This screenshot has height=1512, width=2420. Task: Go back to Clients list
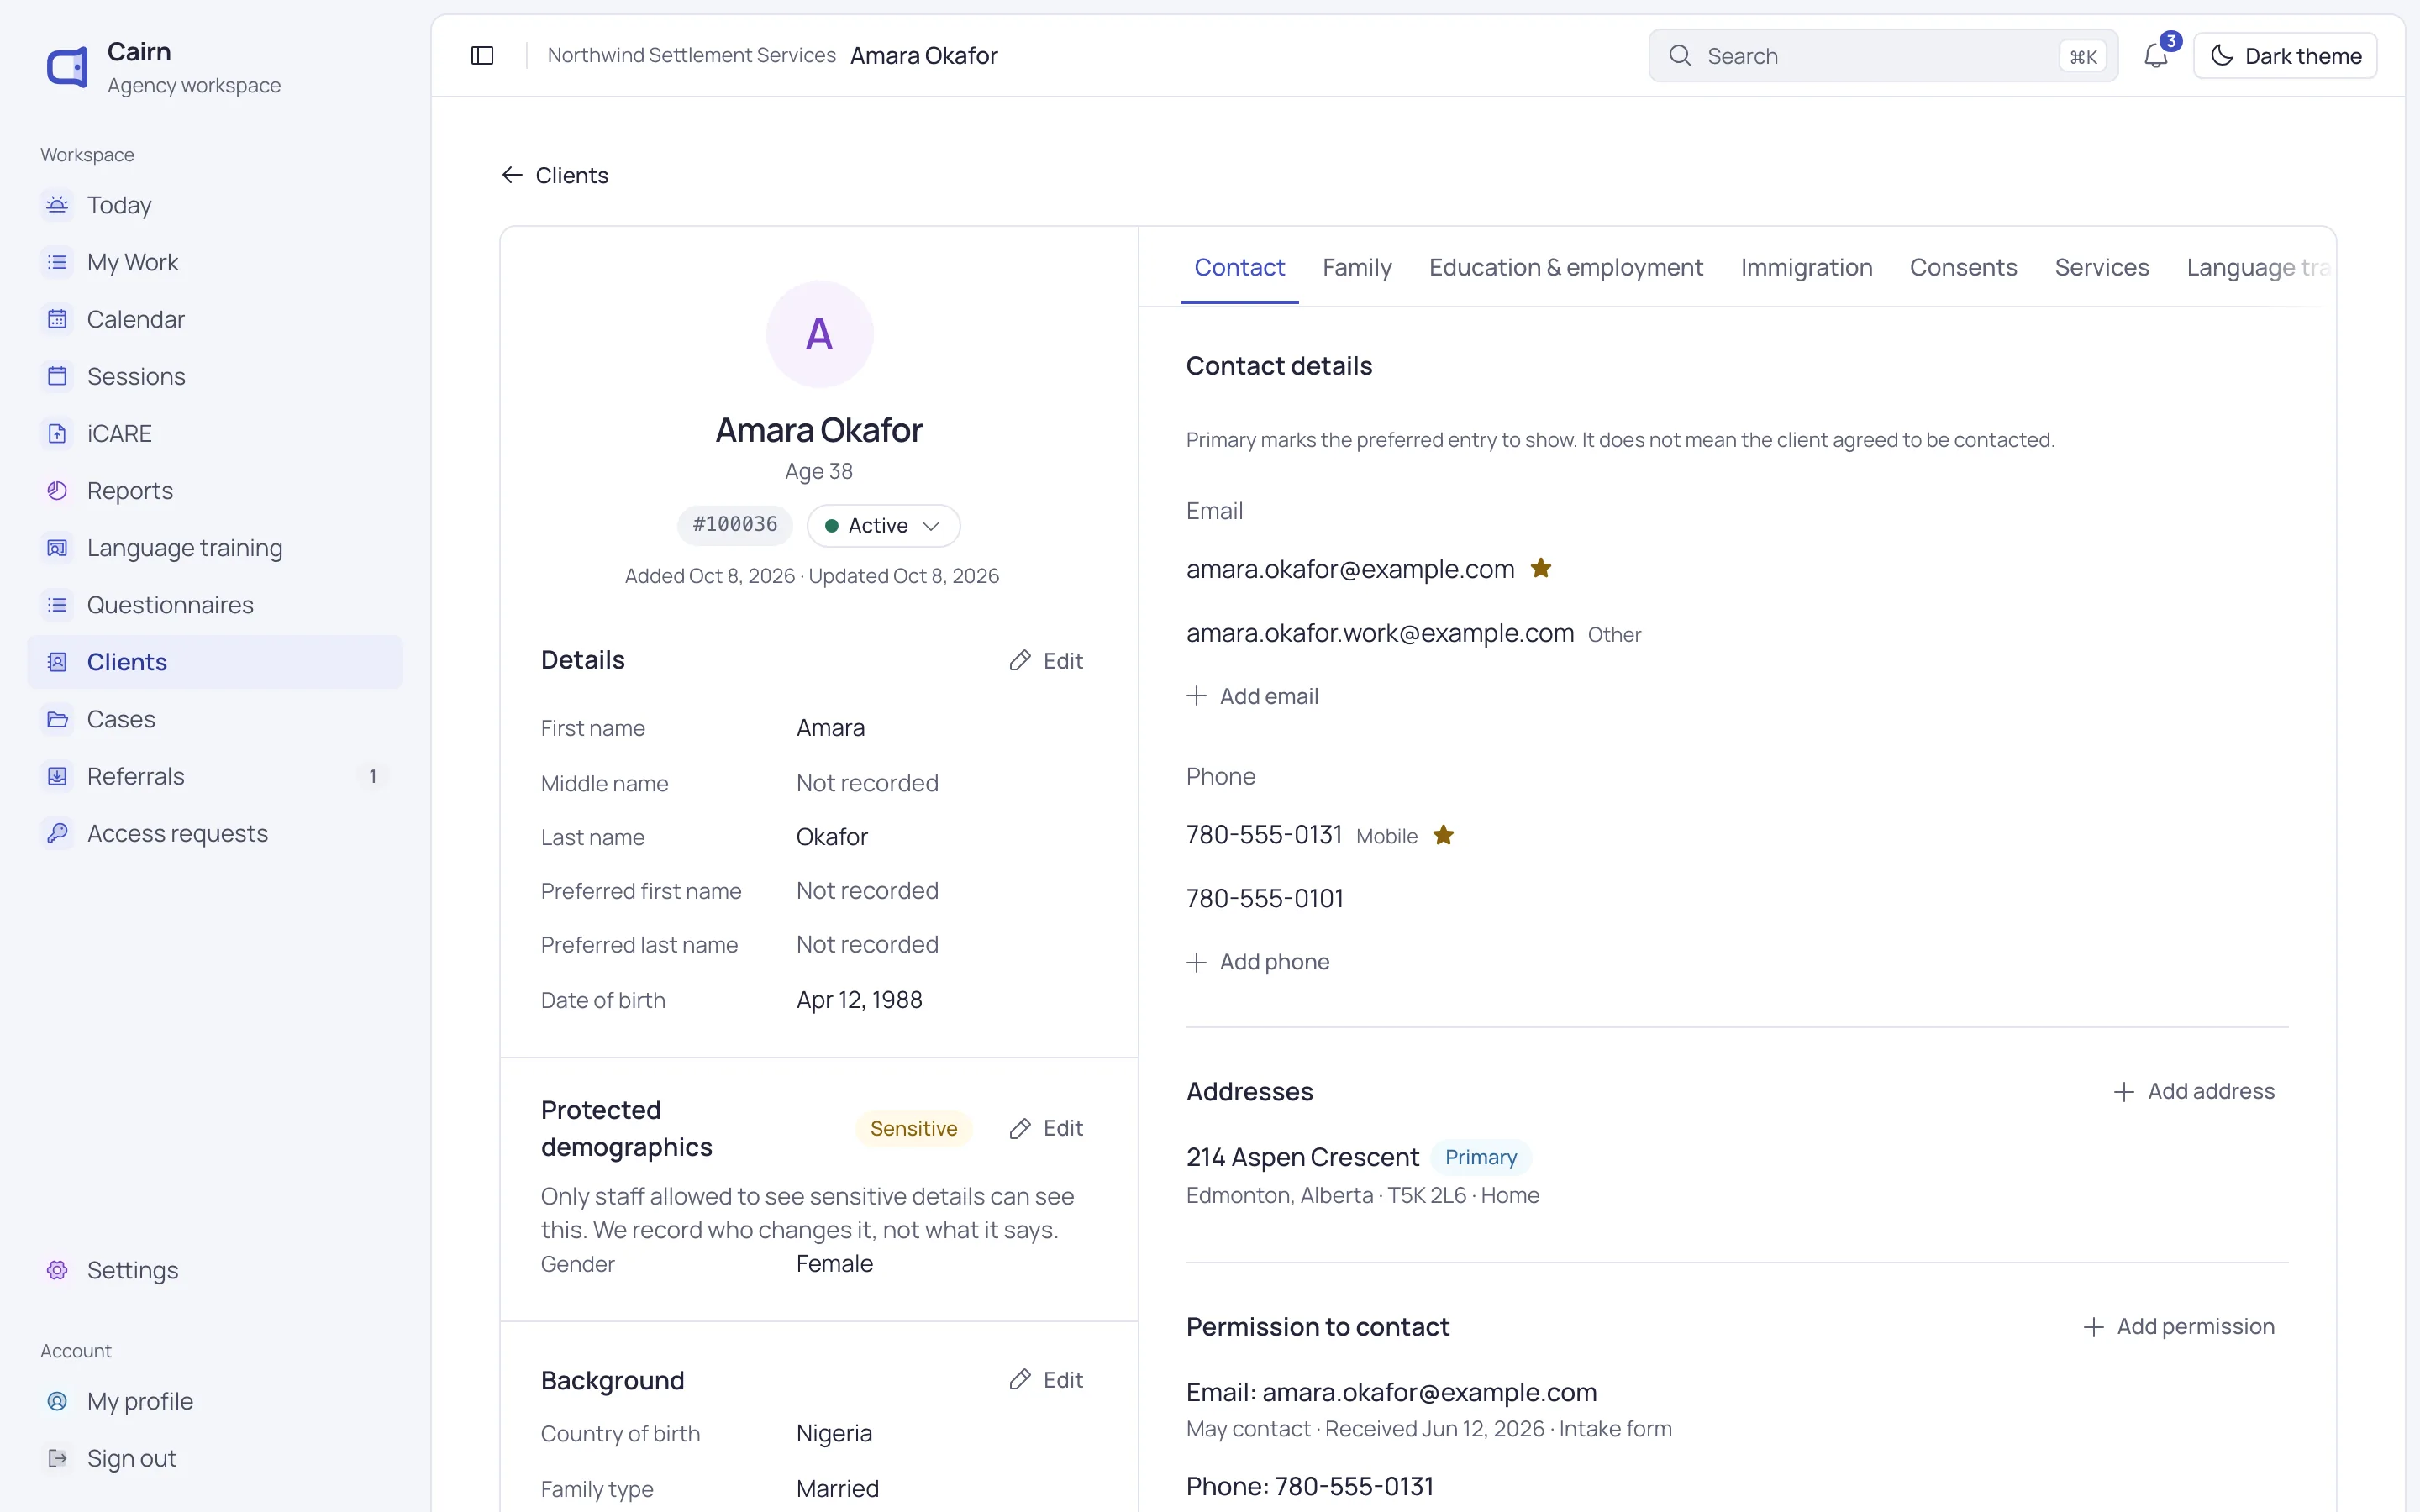(x=555, y=175)
